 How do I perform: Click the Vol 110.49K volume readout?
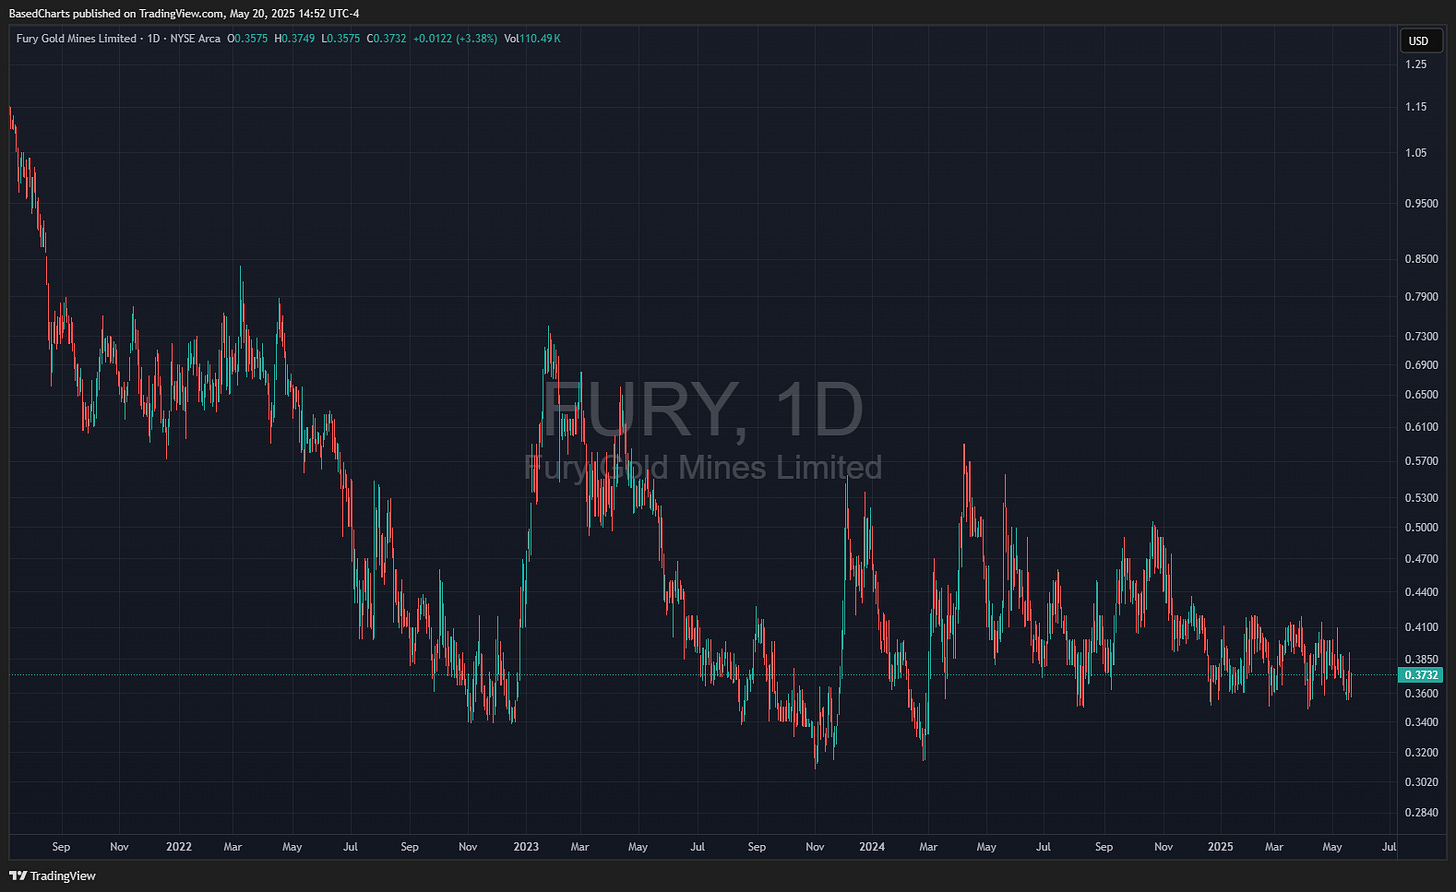tap(532, 38)
